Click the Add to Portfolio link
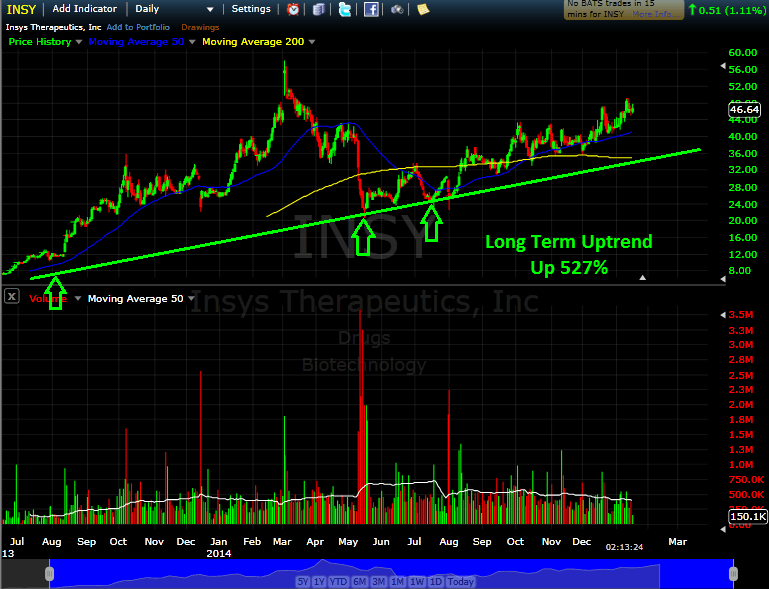 pos(138,27)
